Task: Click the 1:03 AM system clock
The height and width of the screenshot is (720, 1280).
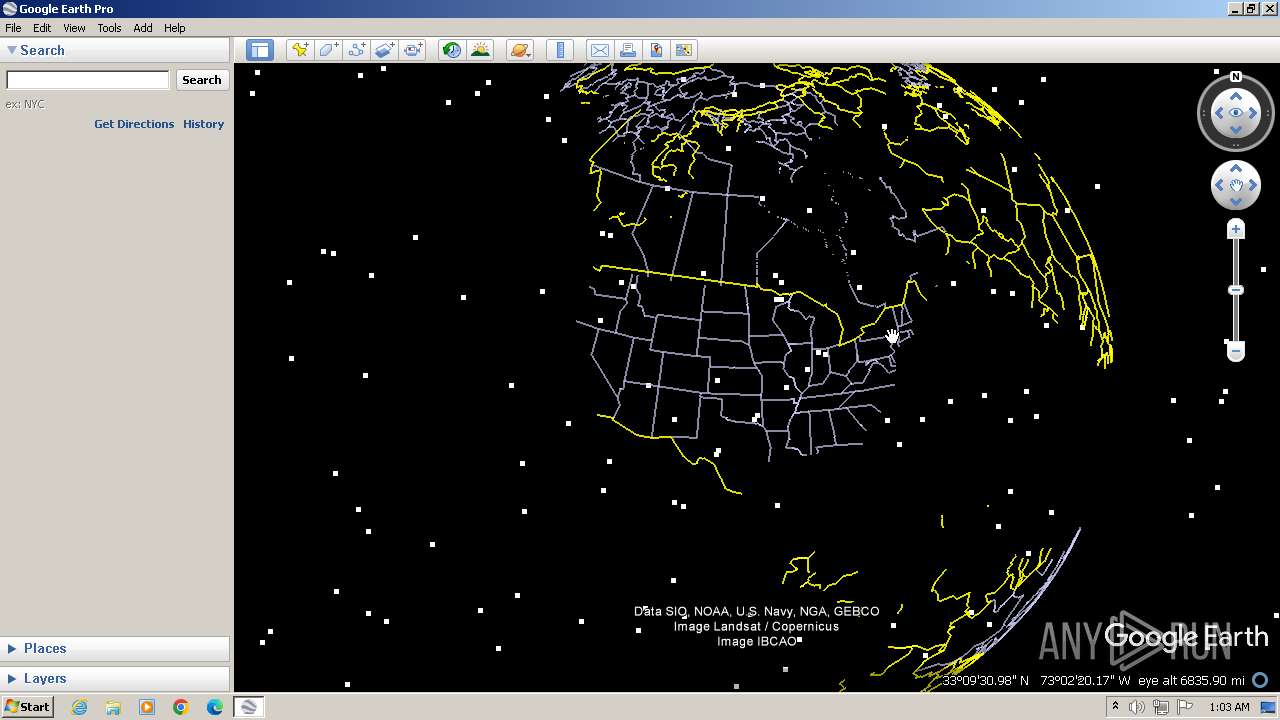Action: pos(1229,707)
